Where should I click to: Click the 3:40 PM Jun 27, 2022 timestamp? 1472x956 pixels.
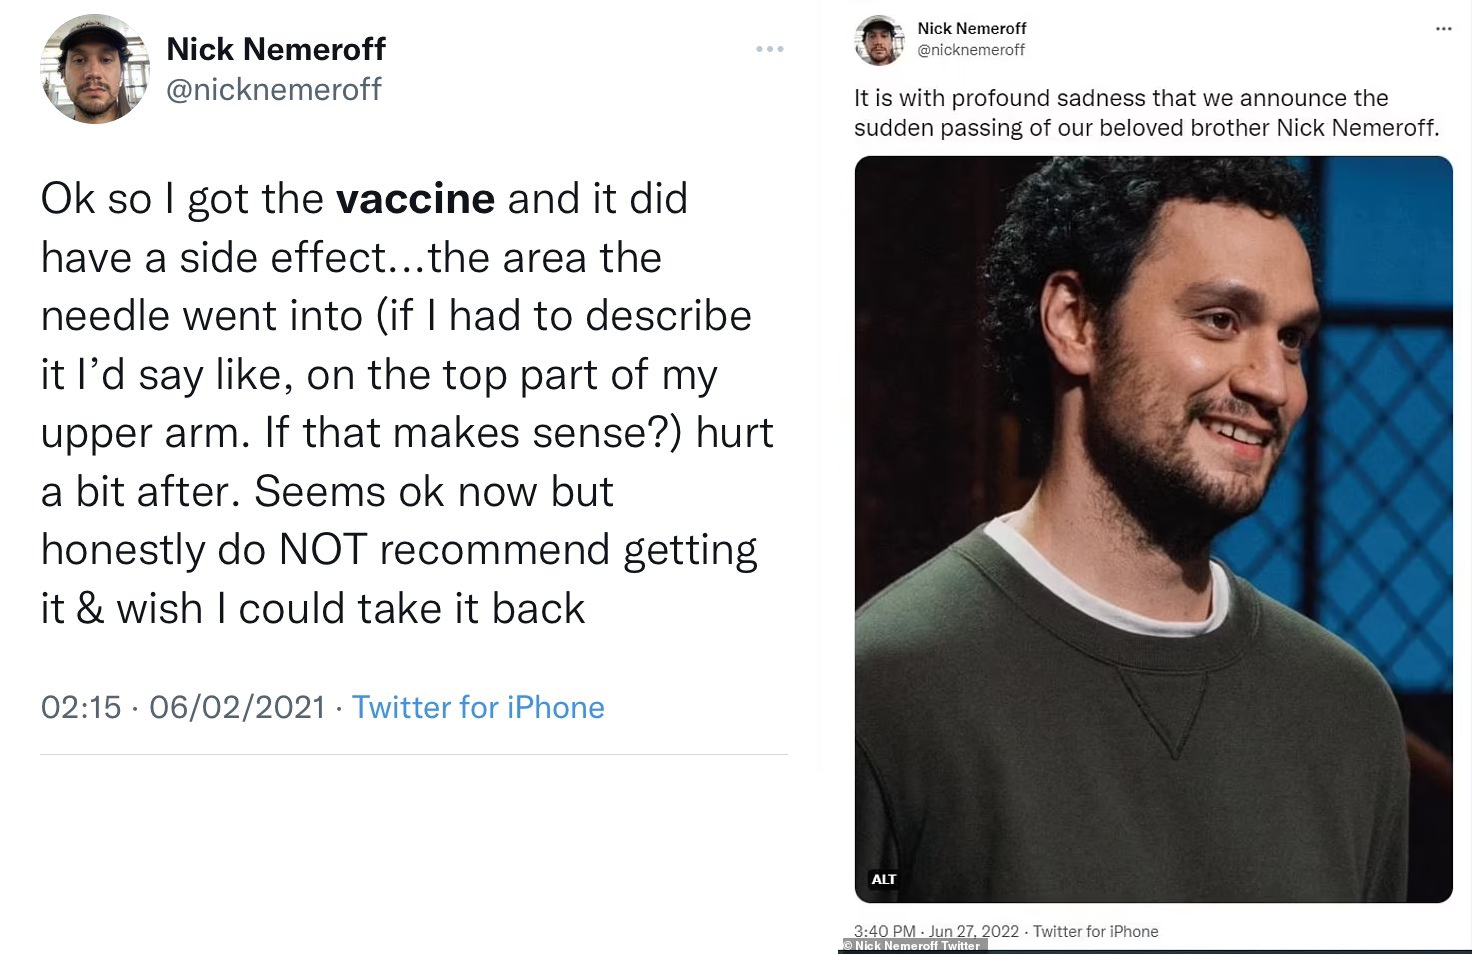click(936, 931)
